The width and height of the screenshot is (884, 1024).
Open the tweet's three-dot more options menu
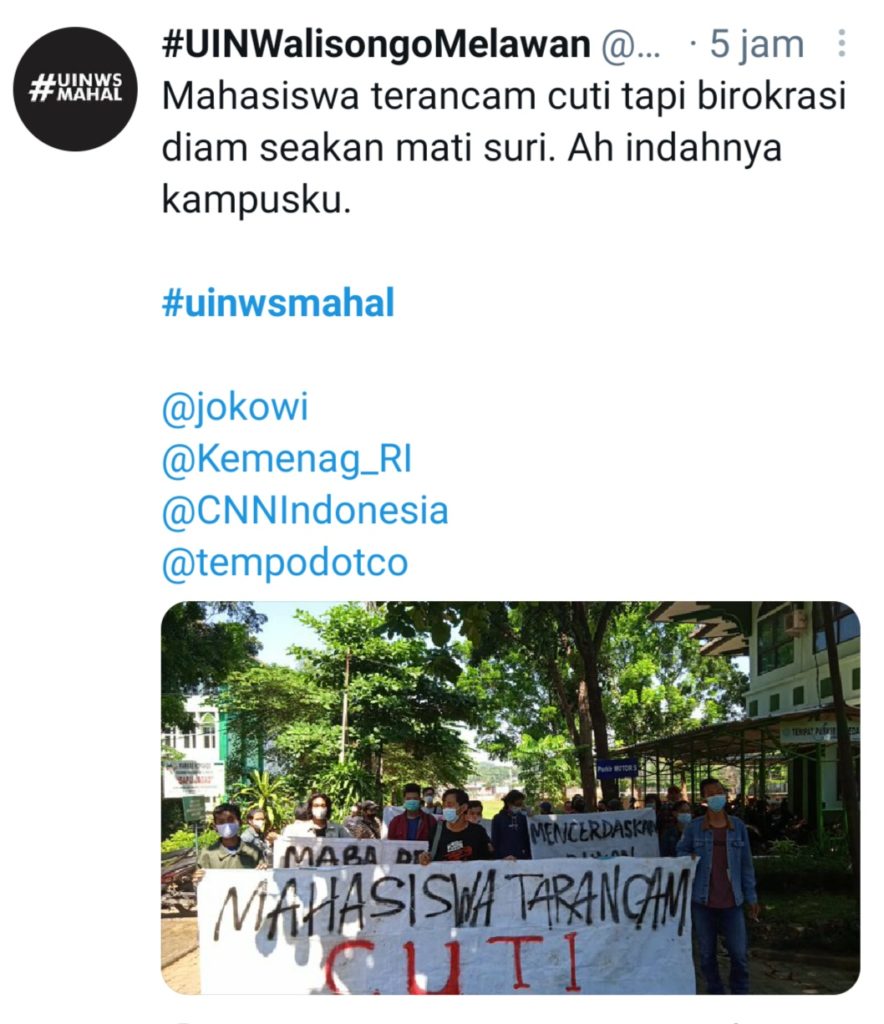coord(842,44)
